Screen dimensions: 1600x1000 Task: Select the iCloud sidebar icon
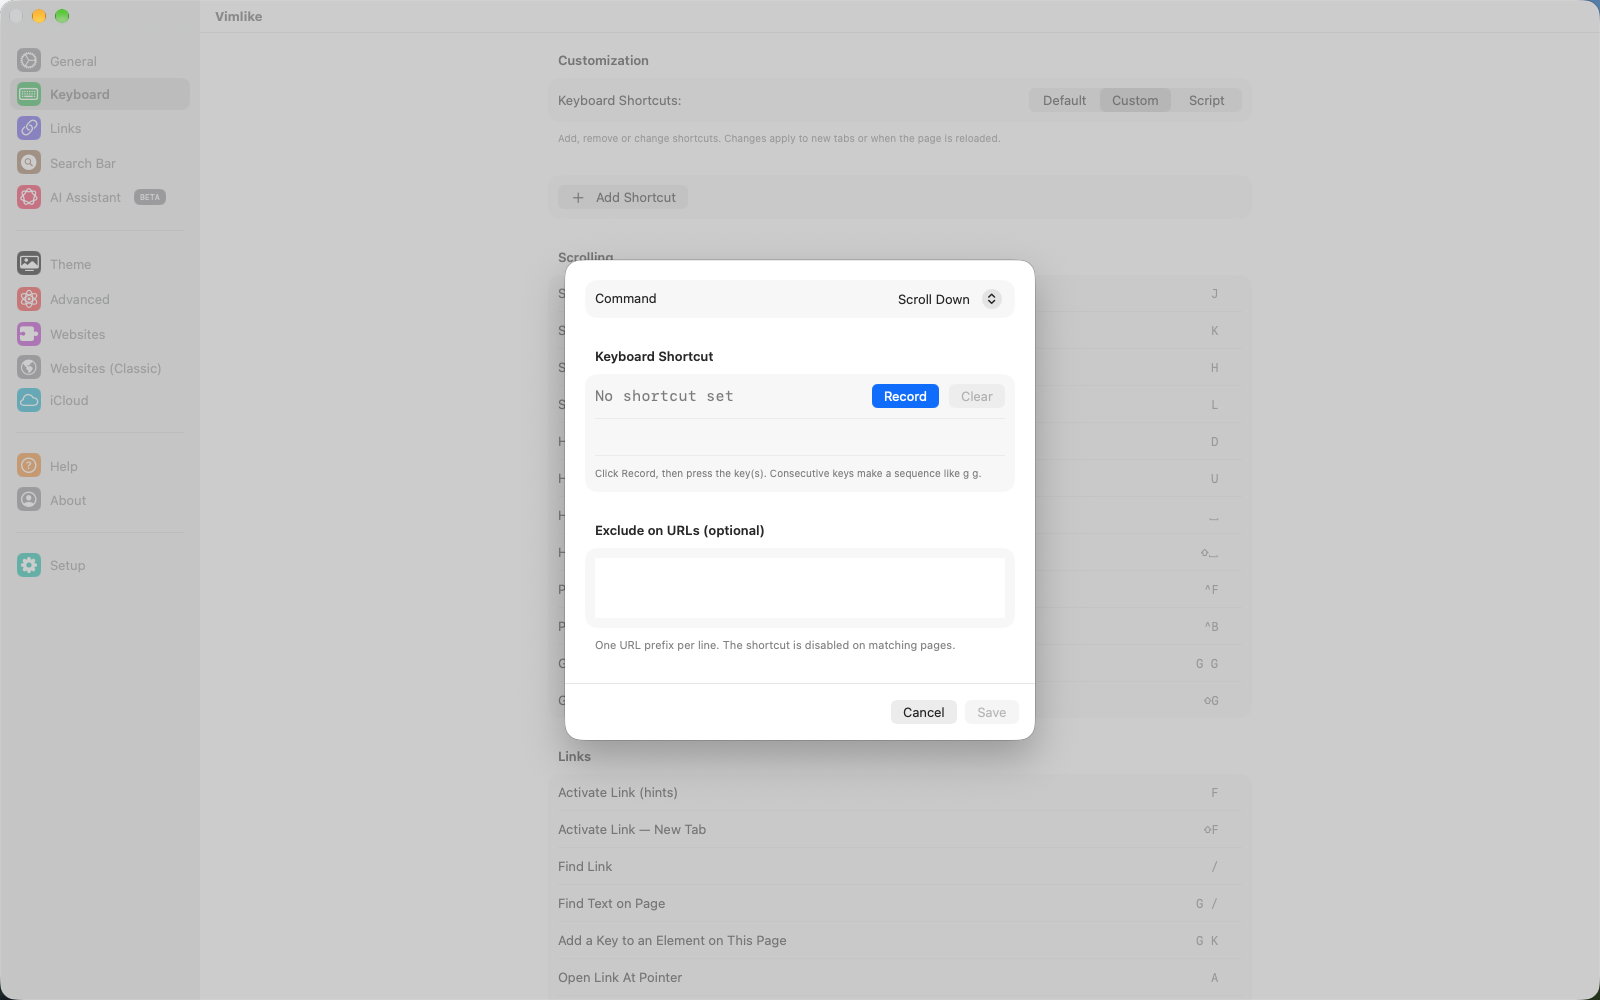tap(29, 400)
